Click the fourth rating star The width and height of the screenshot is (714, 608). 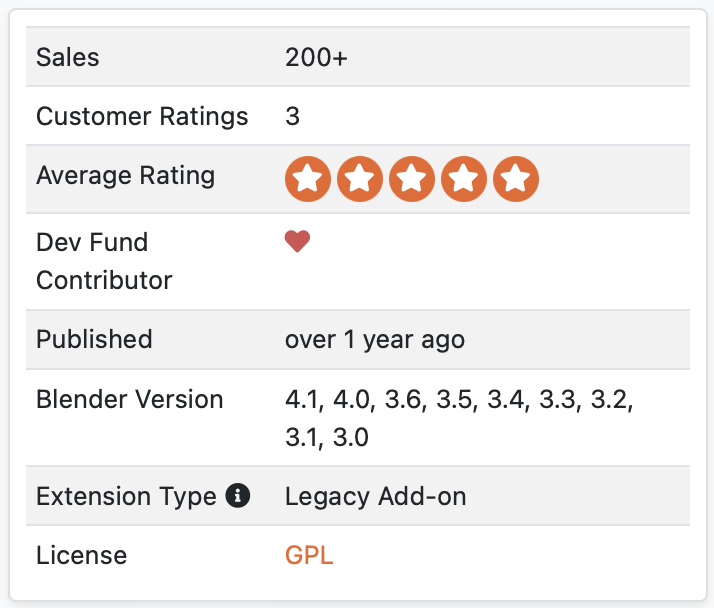coord(464,179)
